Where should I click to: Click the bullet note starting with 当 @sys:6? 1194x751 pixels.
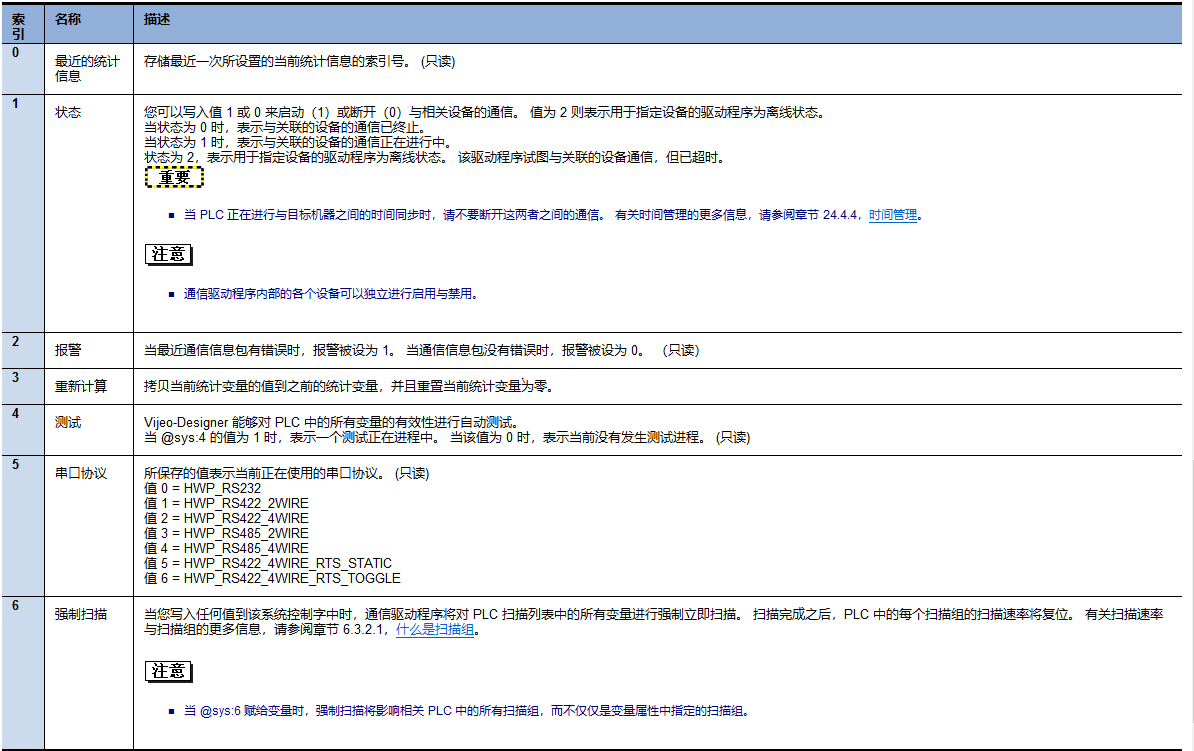(x=465, y=711)
